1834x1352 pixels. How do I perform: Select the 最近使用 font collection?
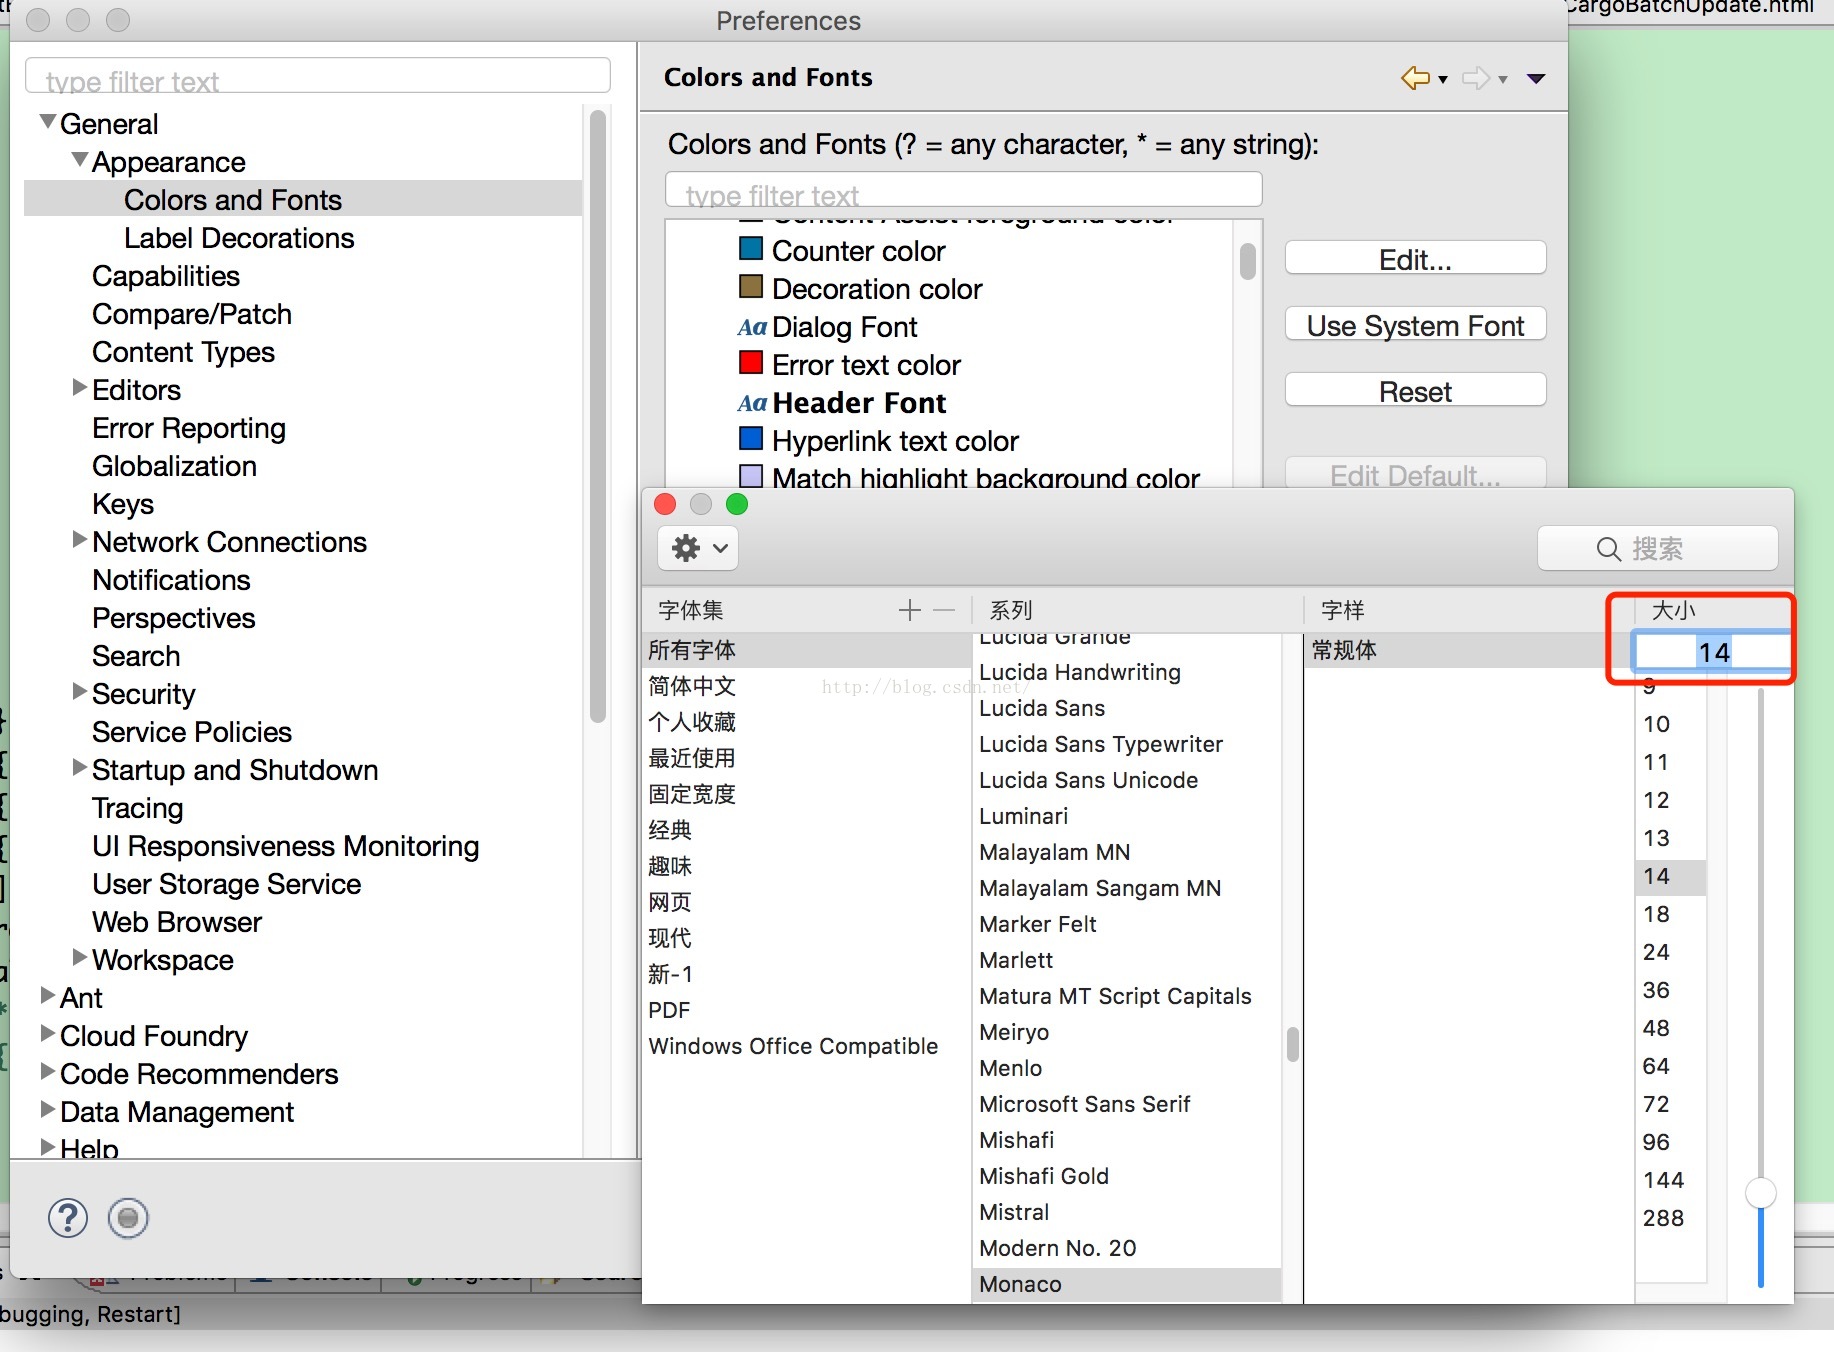pos(692,758)
